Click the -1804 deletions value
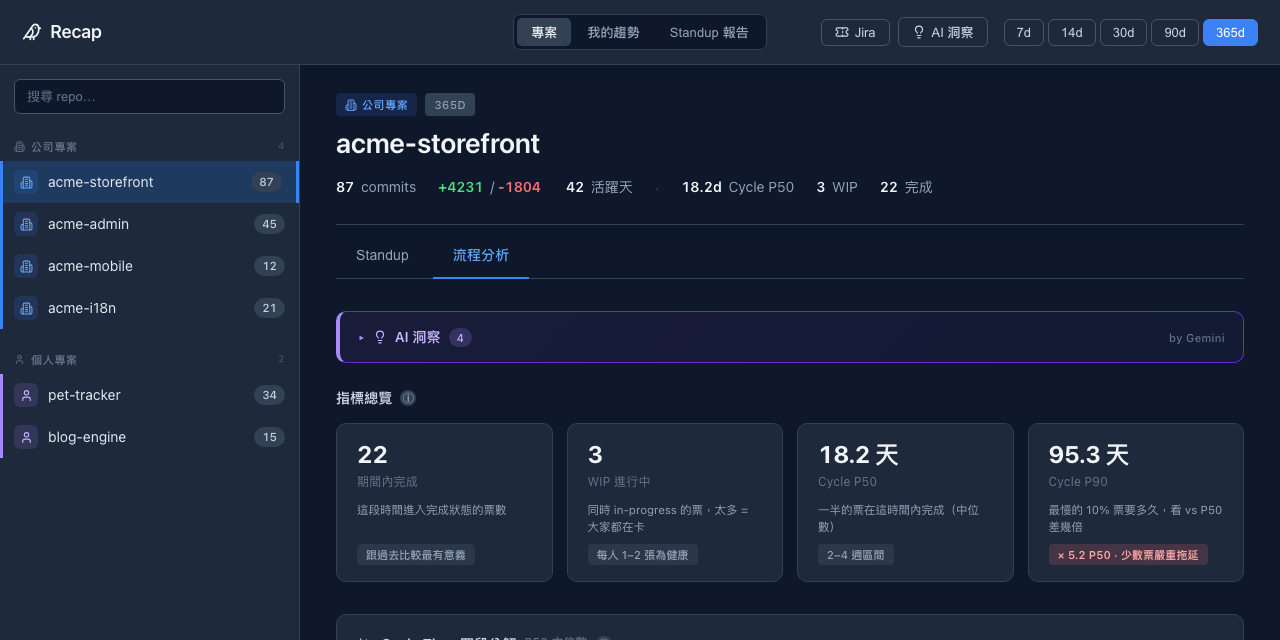Screen dimensions: 1280x640 519,187
